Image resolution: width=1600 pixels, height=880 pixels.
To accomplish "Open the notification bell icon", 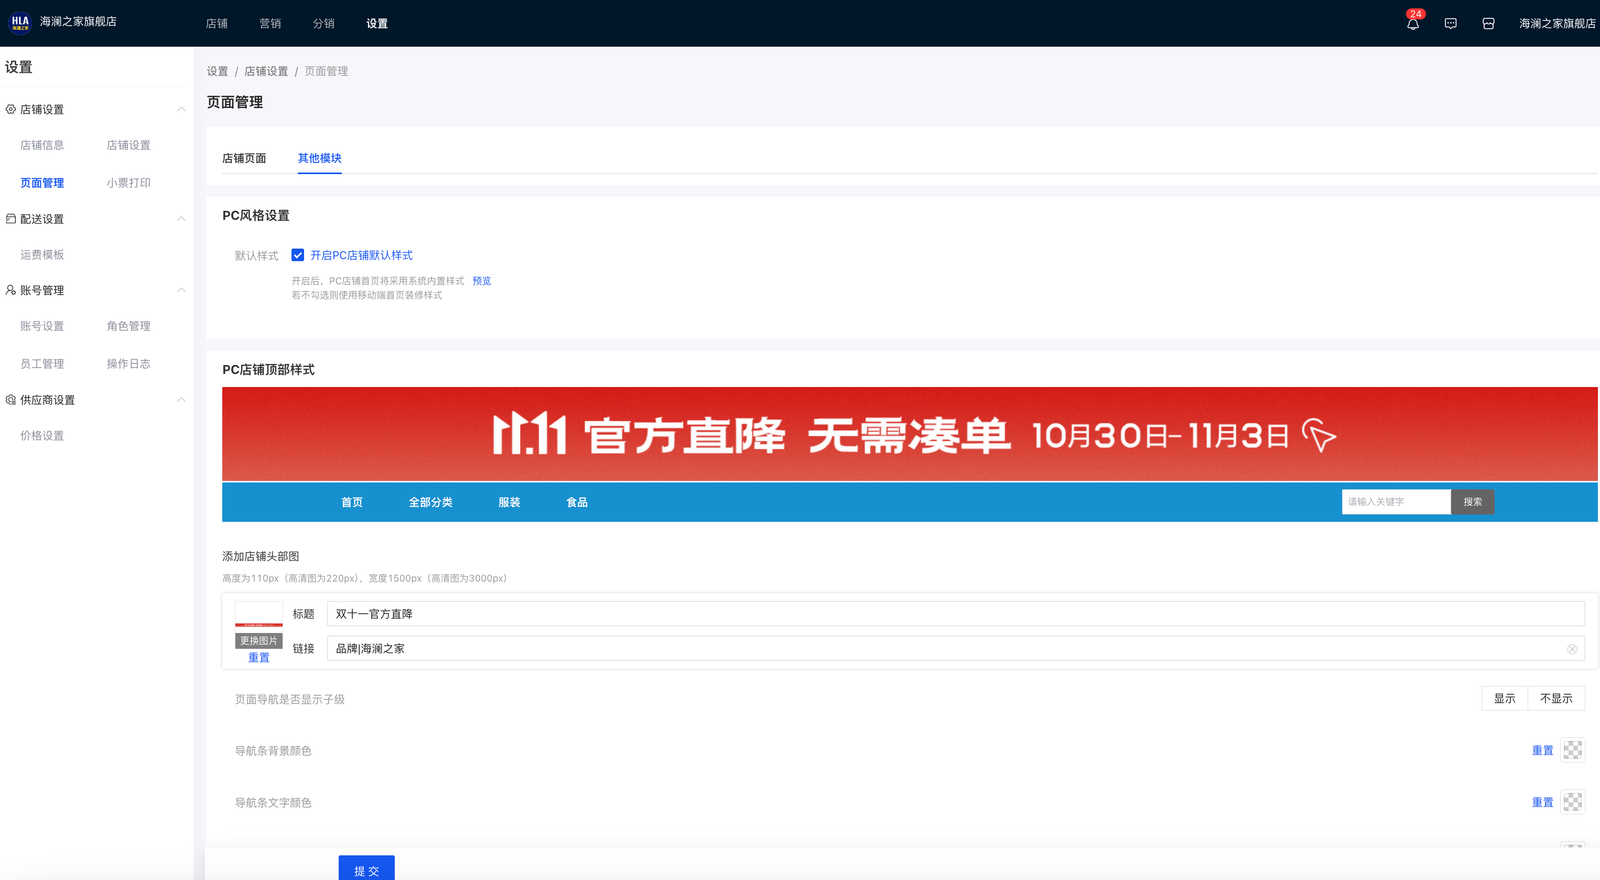I will pos(1412,24).
